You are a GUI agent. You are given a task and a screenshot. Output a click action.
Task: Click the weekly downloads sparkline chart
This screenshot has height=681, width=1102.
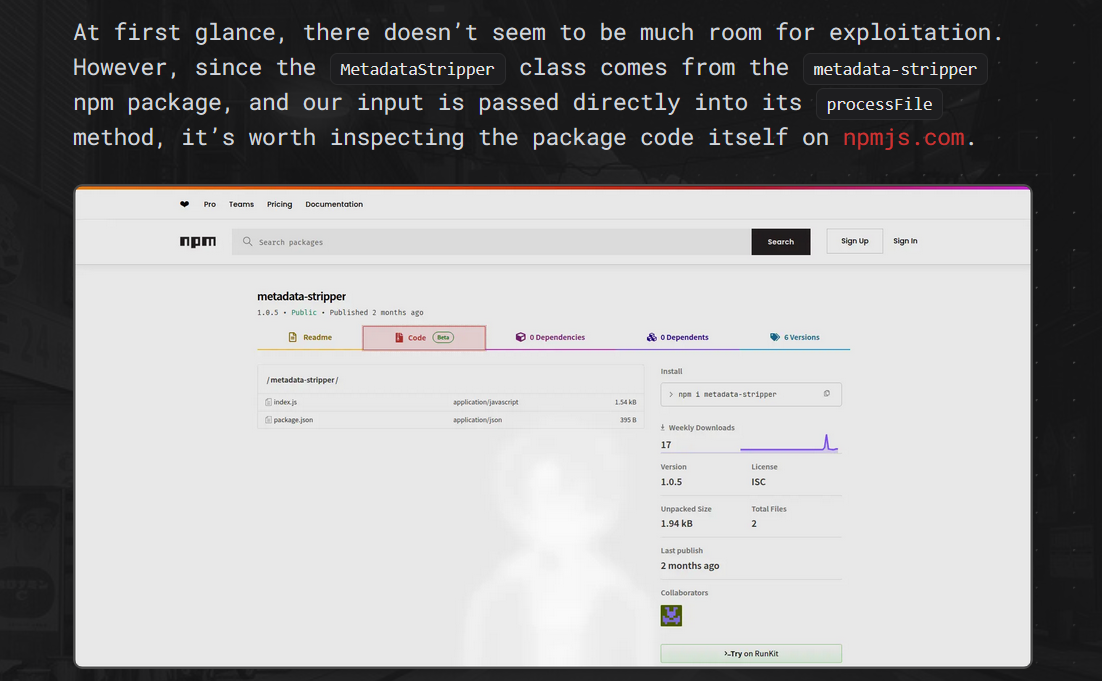point(788,443)
